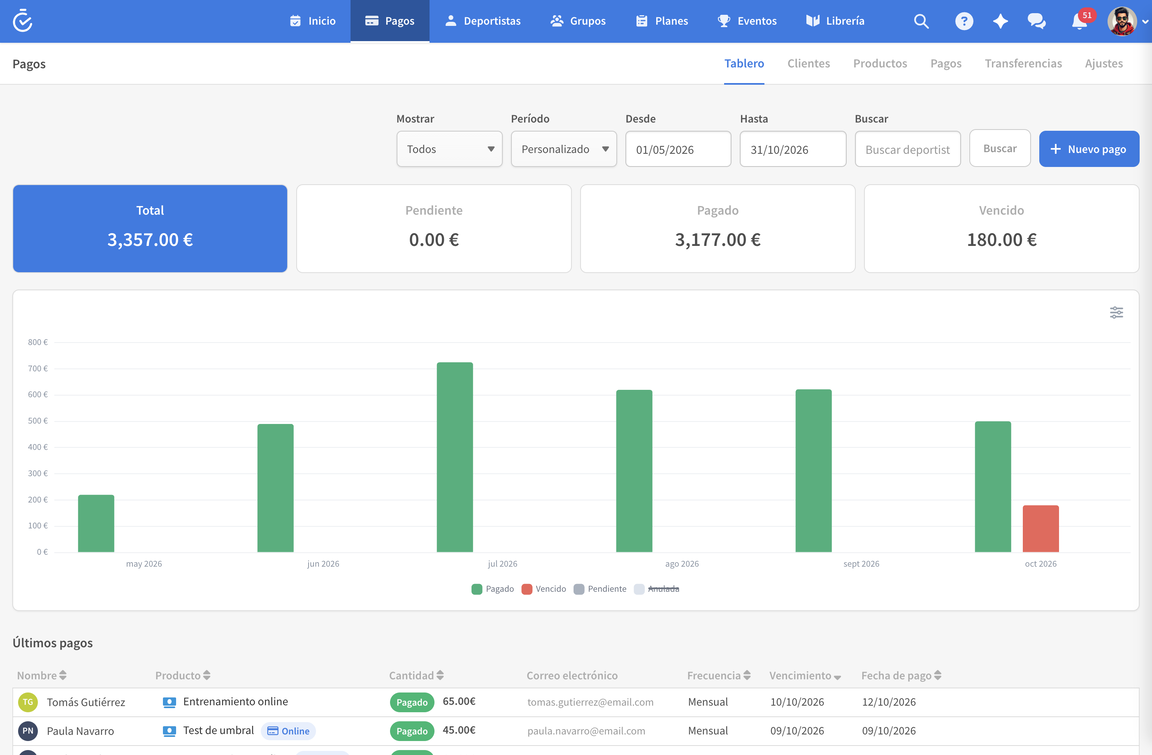Click paula.navarro@email.com email
1152x755 pixels.
coord(586,731)
